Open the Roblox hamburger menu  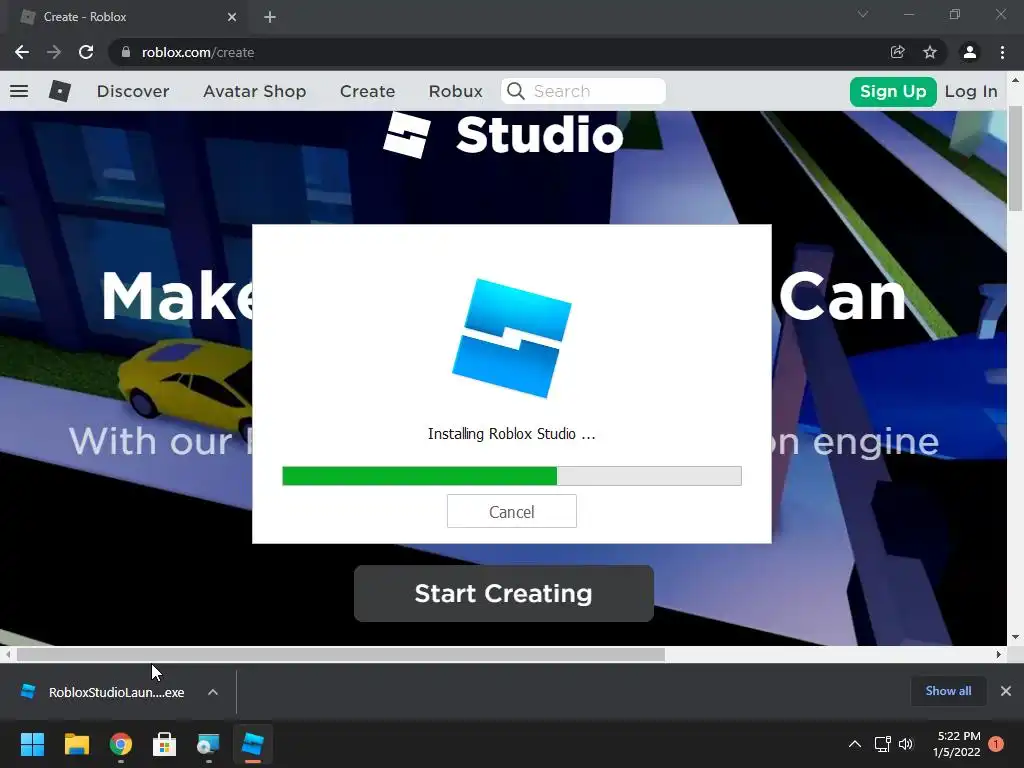19,91
